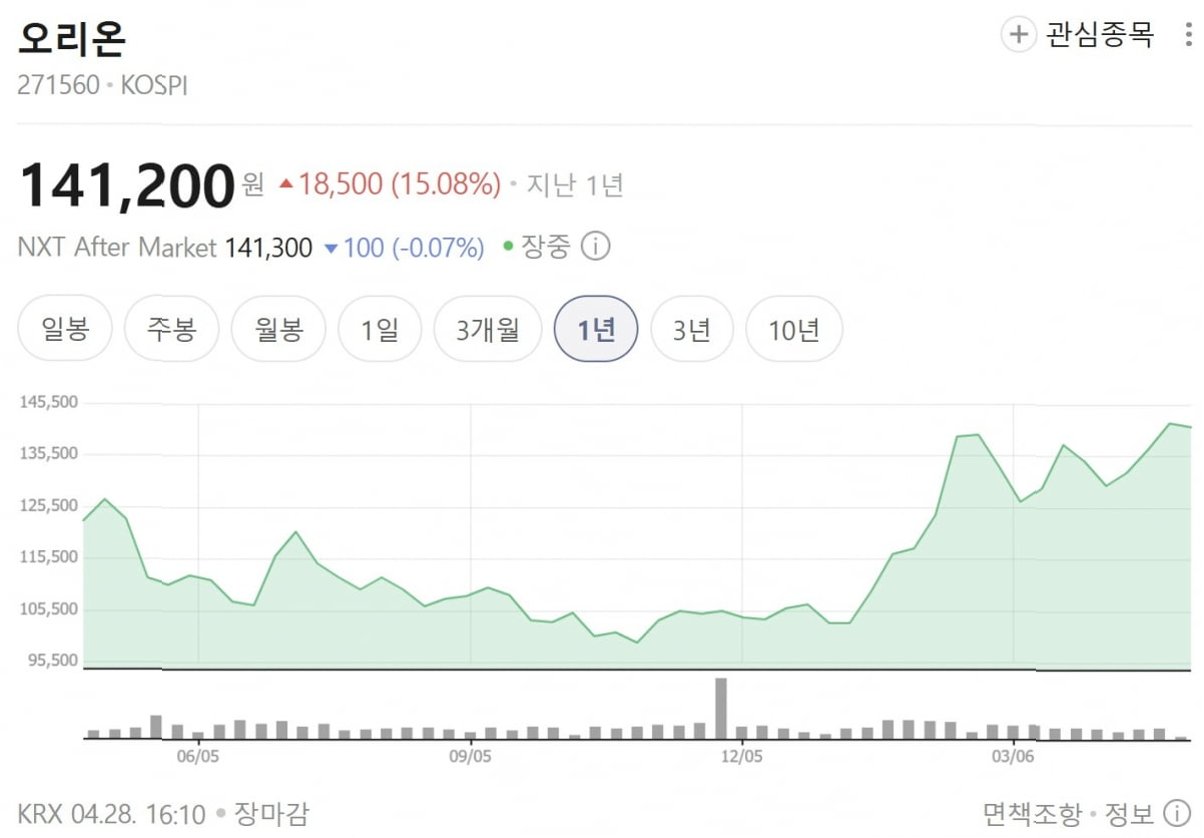Switch to the 주봉 weekly chart
1204x838 pixels.
pos(171,329)
